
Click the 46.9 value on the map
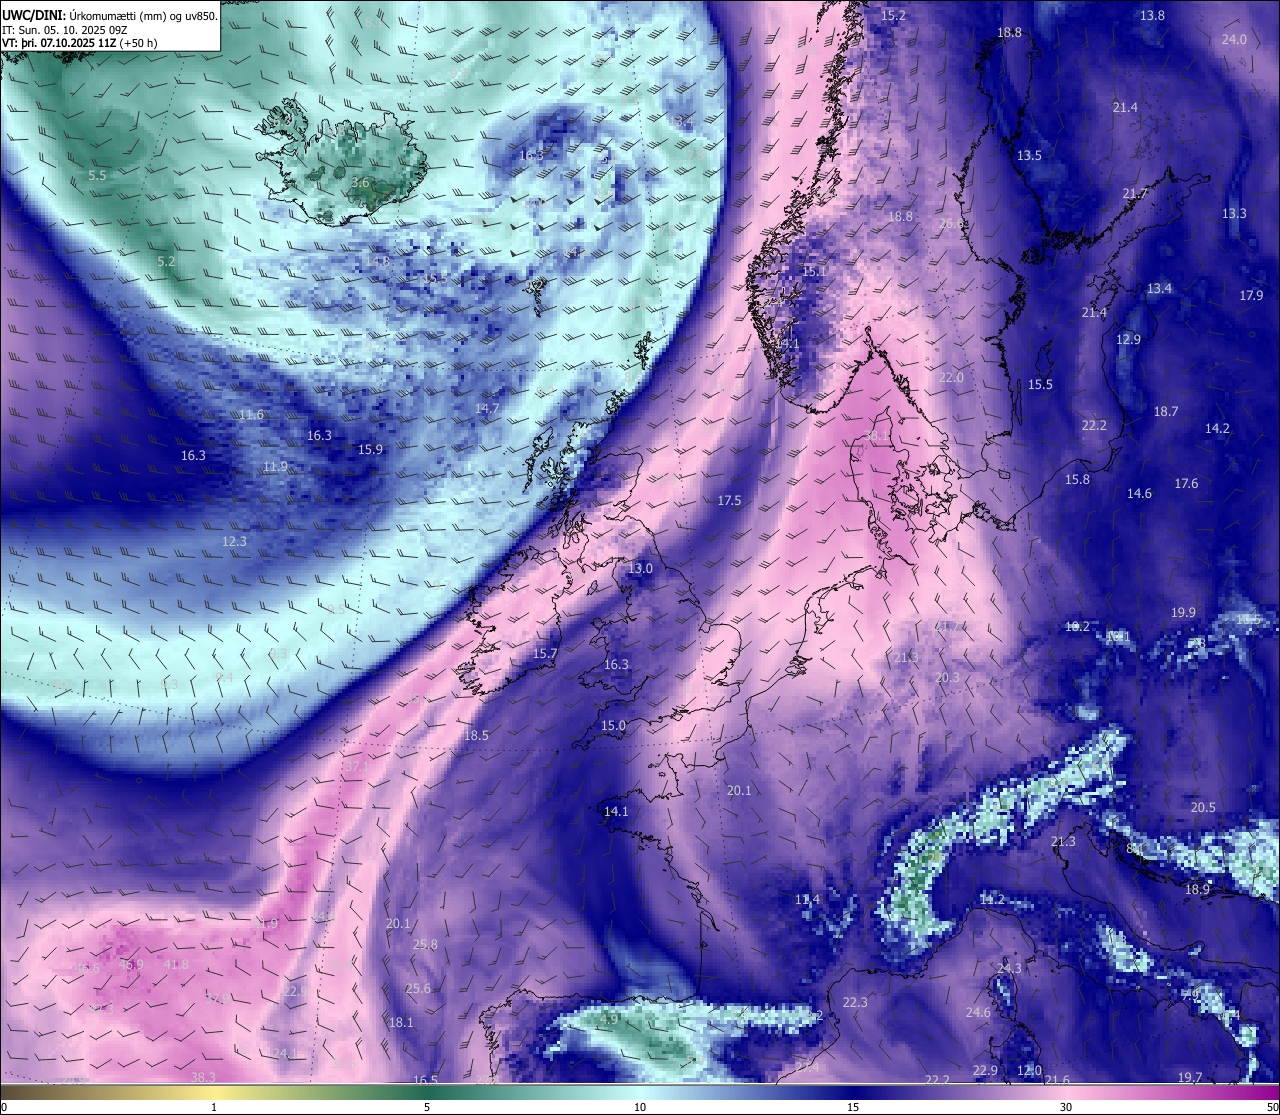click(x=131, y=964)
